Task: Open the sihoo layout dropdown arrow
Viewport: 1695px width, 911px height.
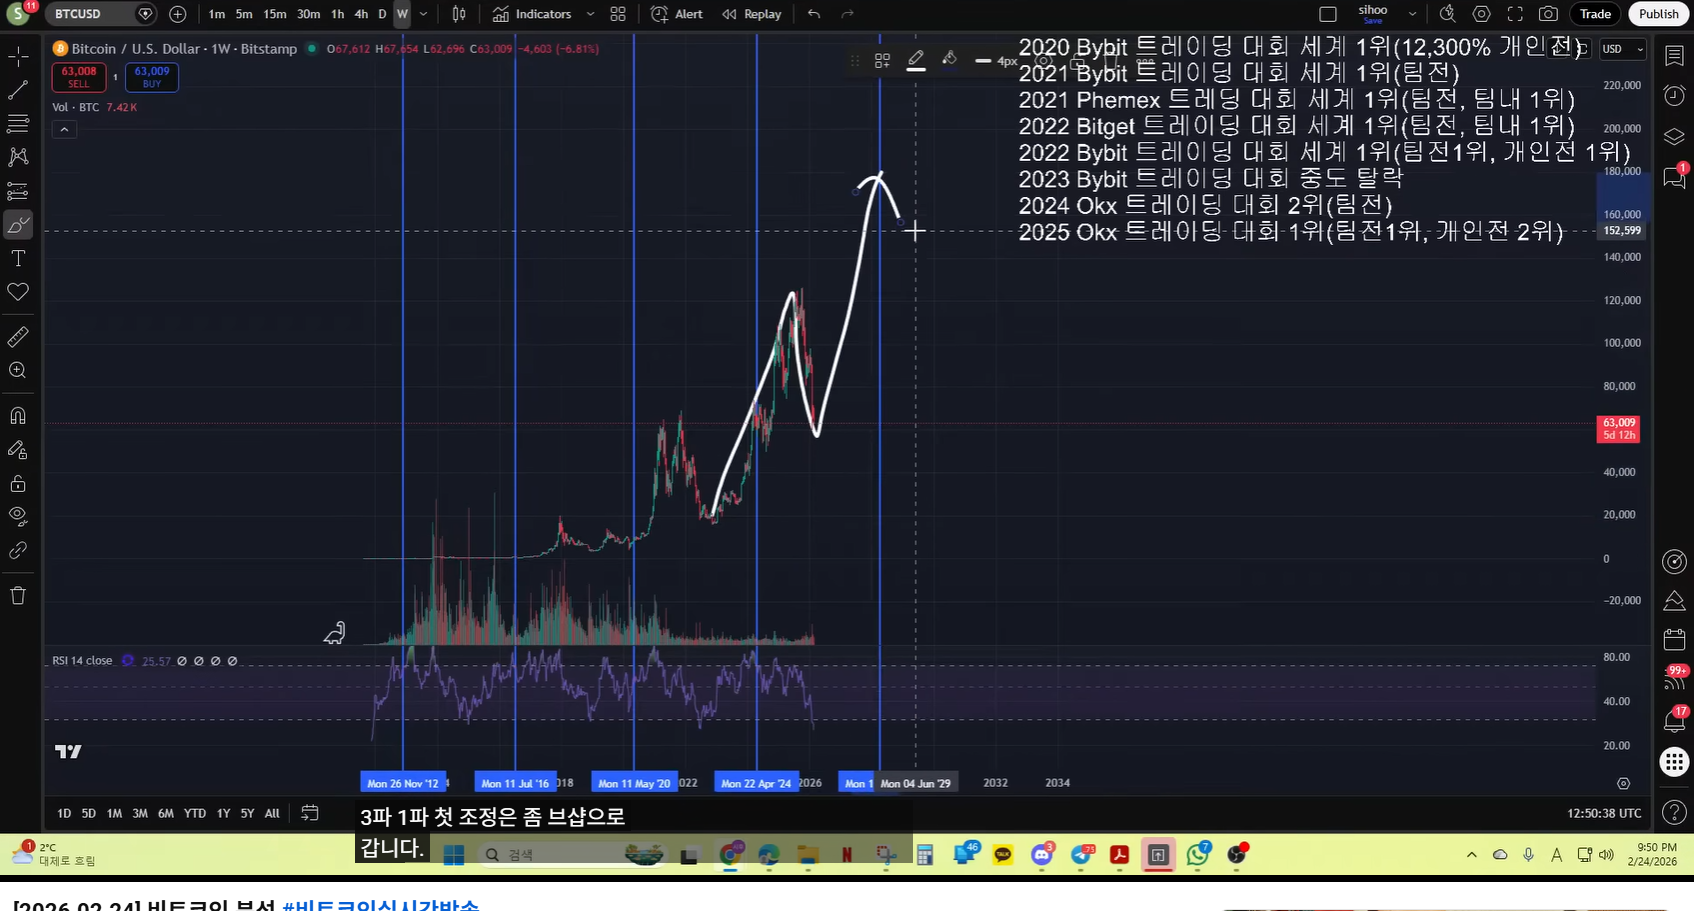Action: click(1412, 14)
